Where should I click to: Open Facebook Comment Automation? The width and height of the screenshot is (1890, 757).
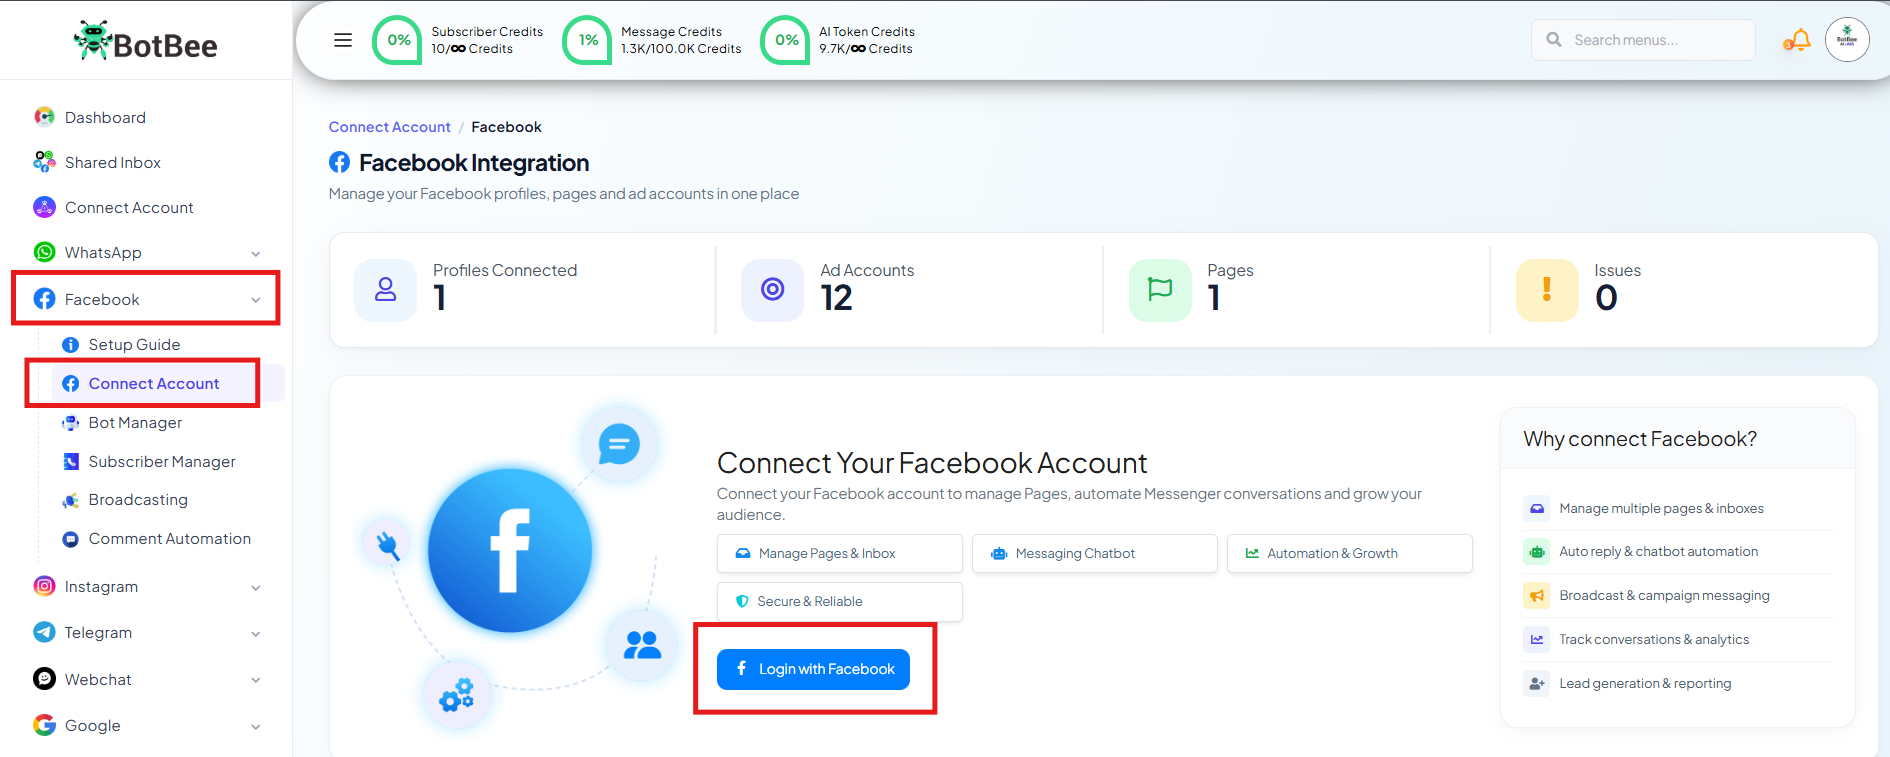pyautogui.click(x=169, y=539)
